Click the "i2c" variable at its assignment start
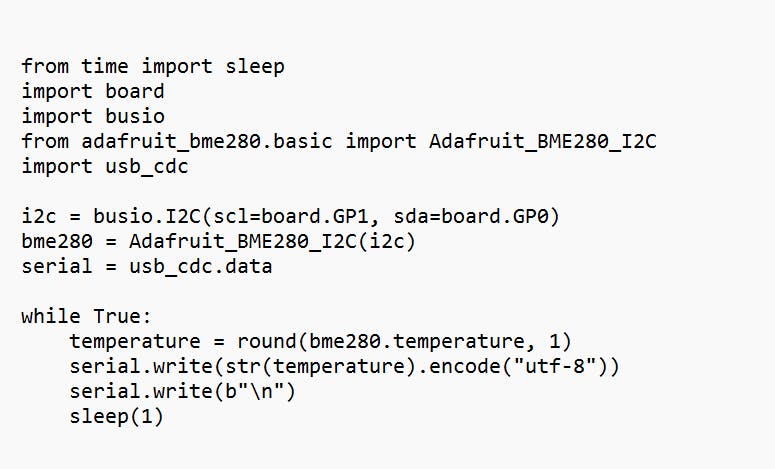 tap(39, 216)
